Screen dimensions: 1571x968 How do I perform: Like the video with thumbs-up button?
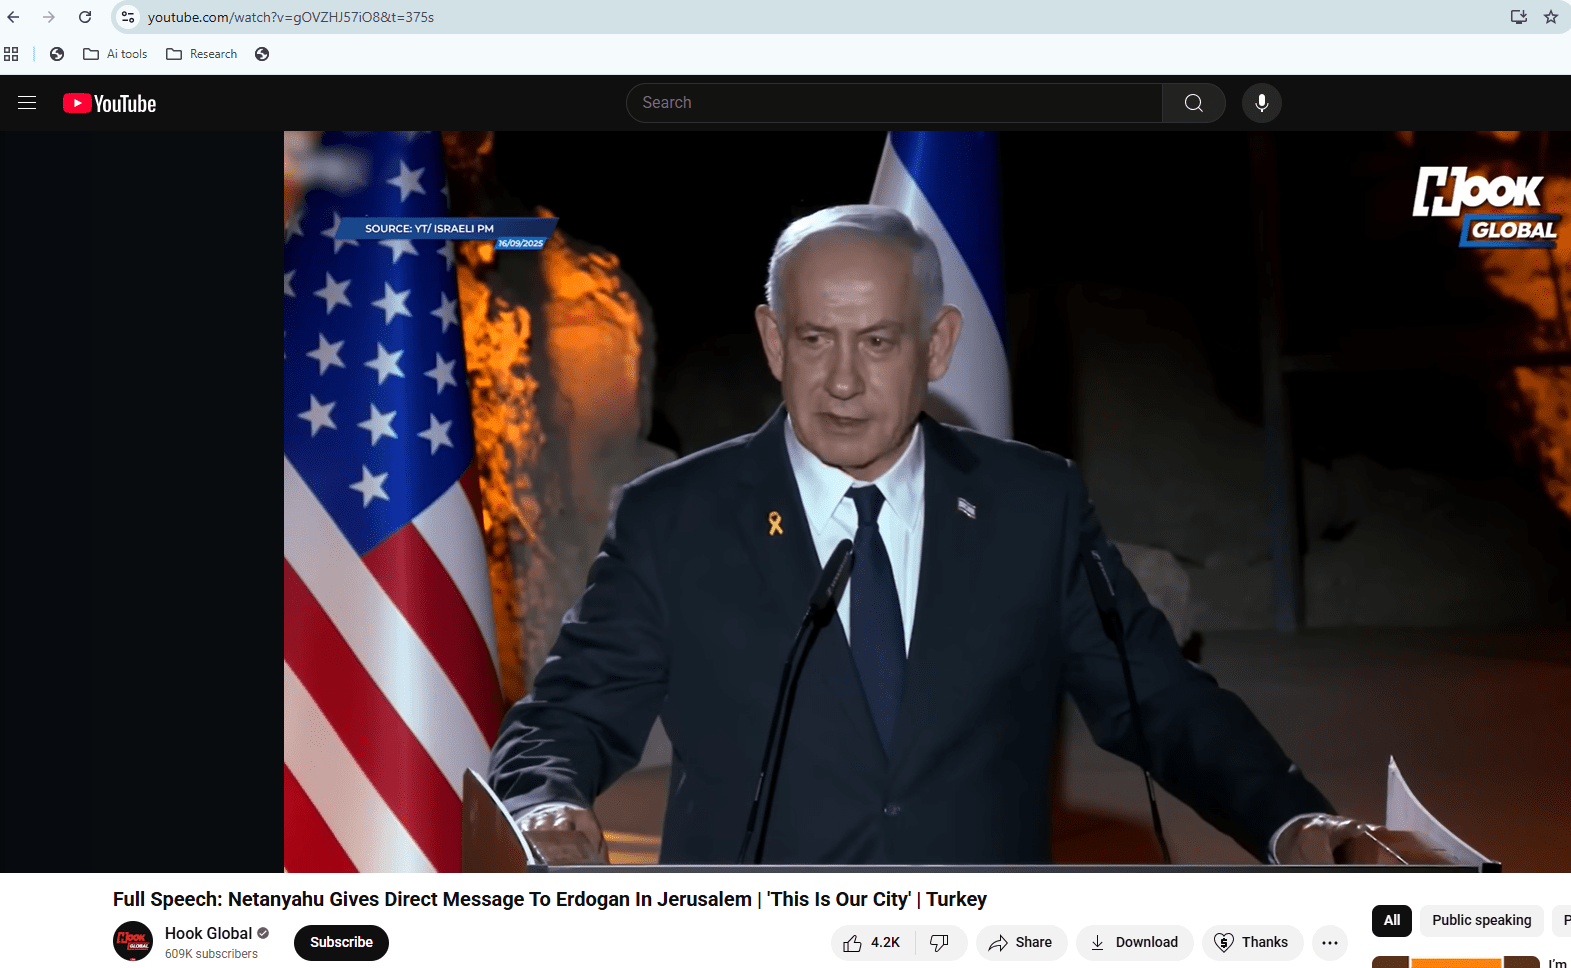(871, 942)
